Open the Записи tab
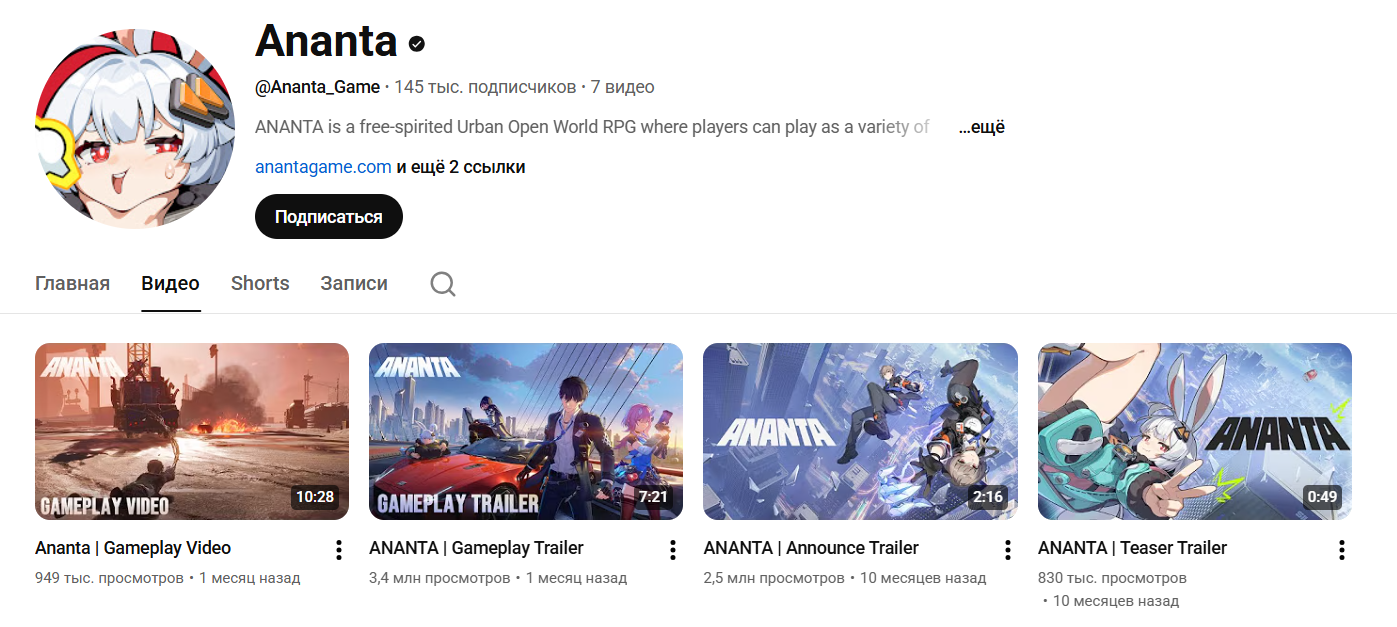 (354, 283)
